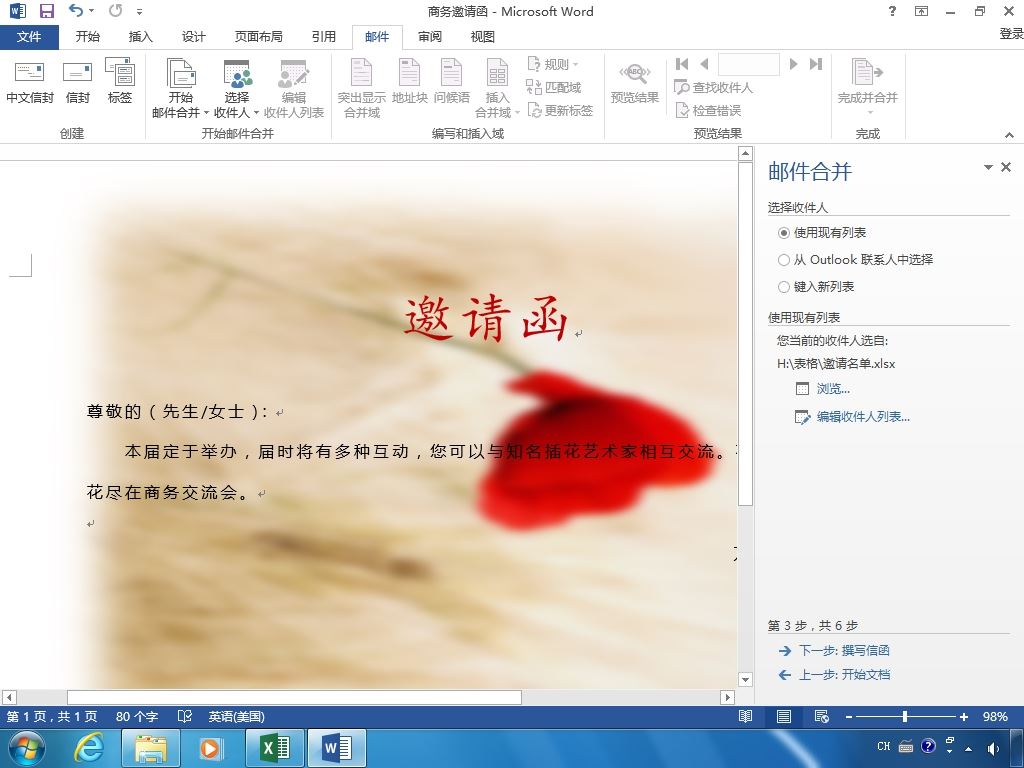Create a 中文信封 envelope

coord(30,82)
